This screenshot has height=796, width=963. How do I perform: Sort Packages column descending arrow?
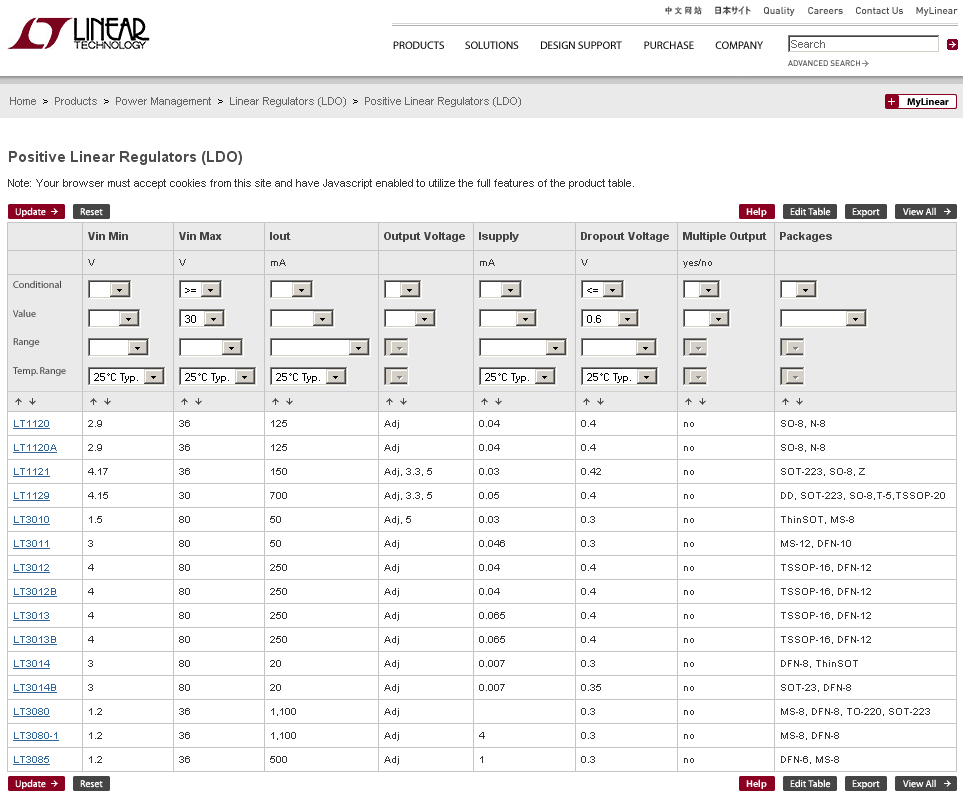tap(799, 401)
